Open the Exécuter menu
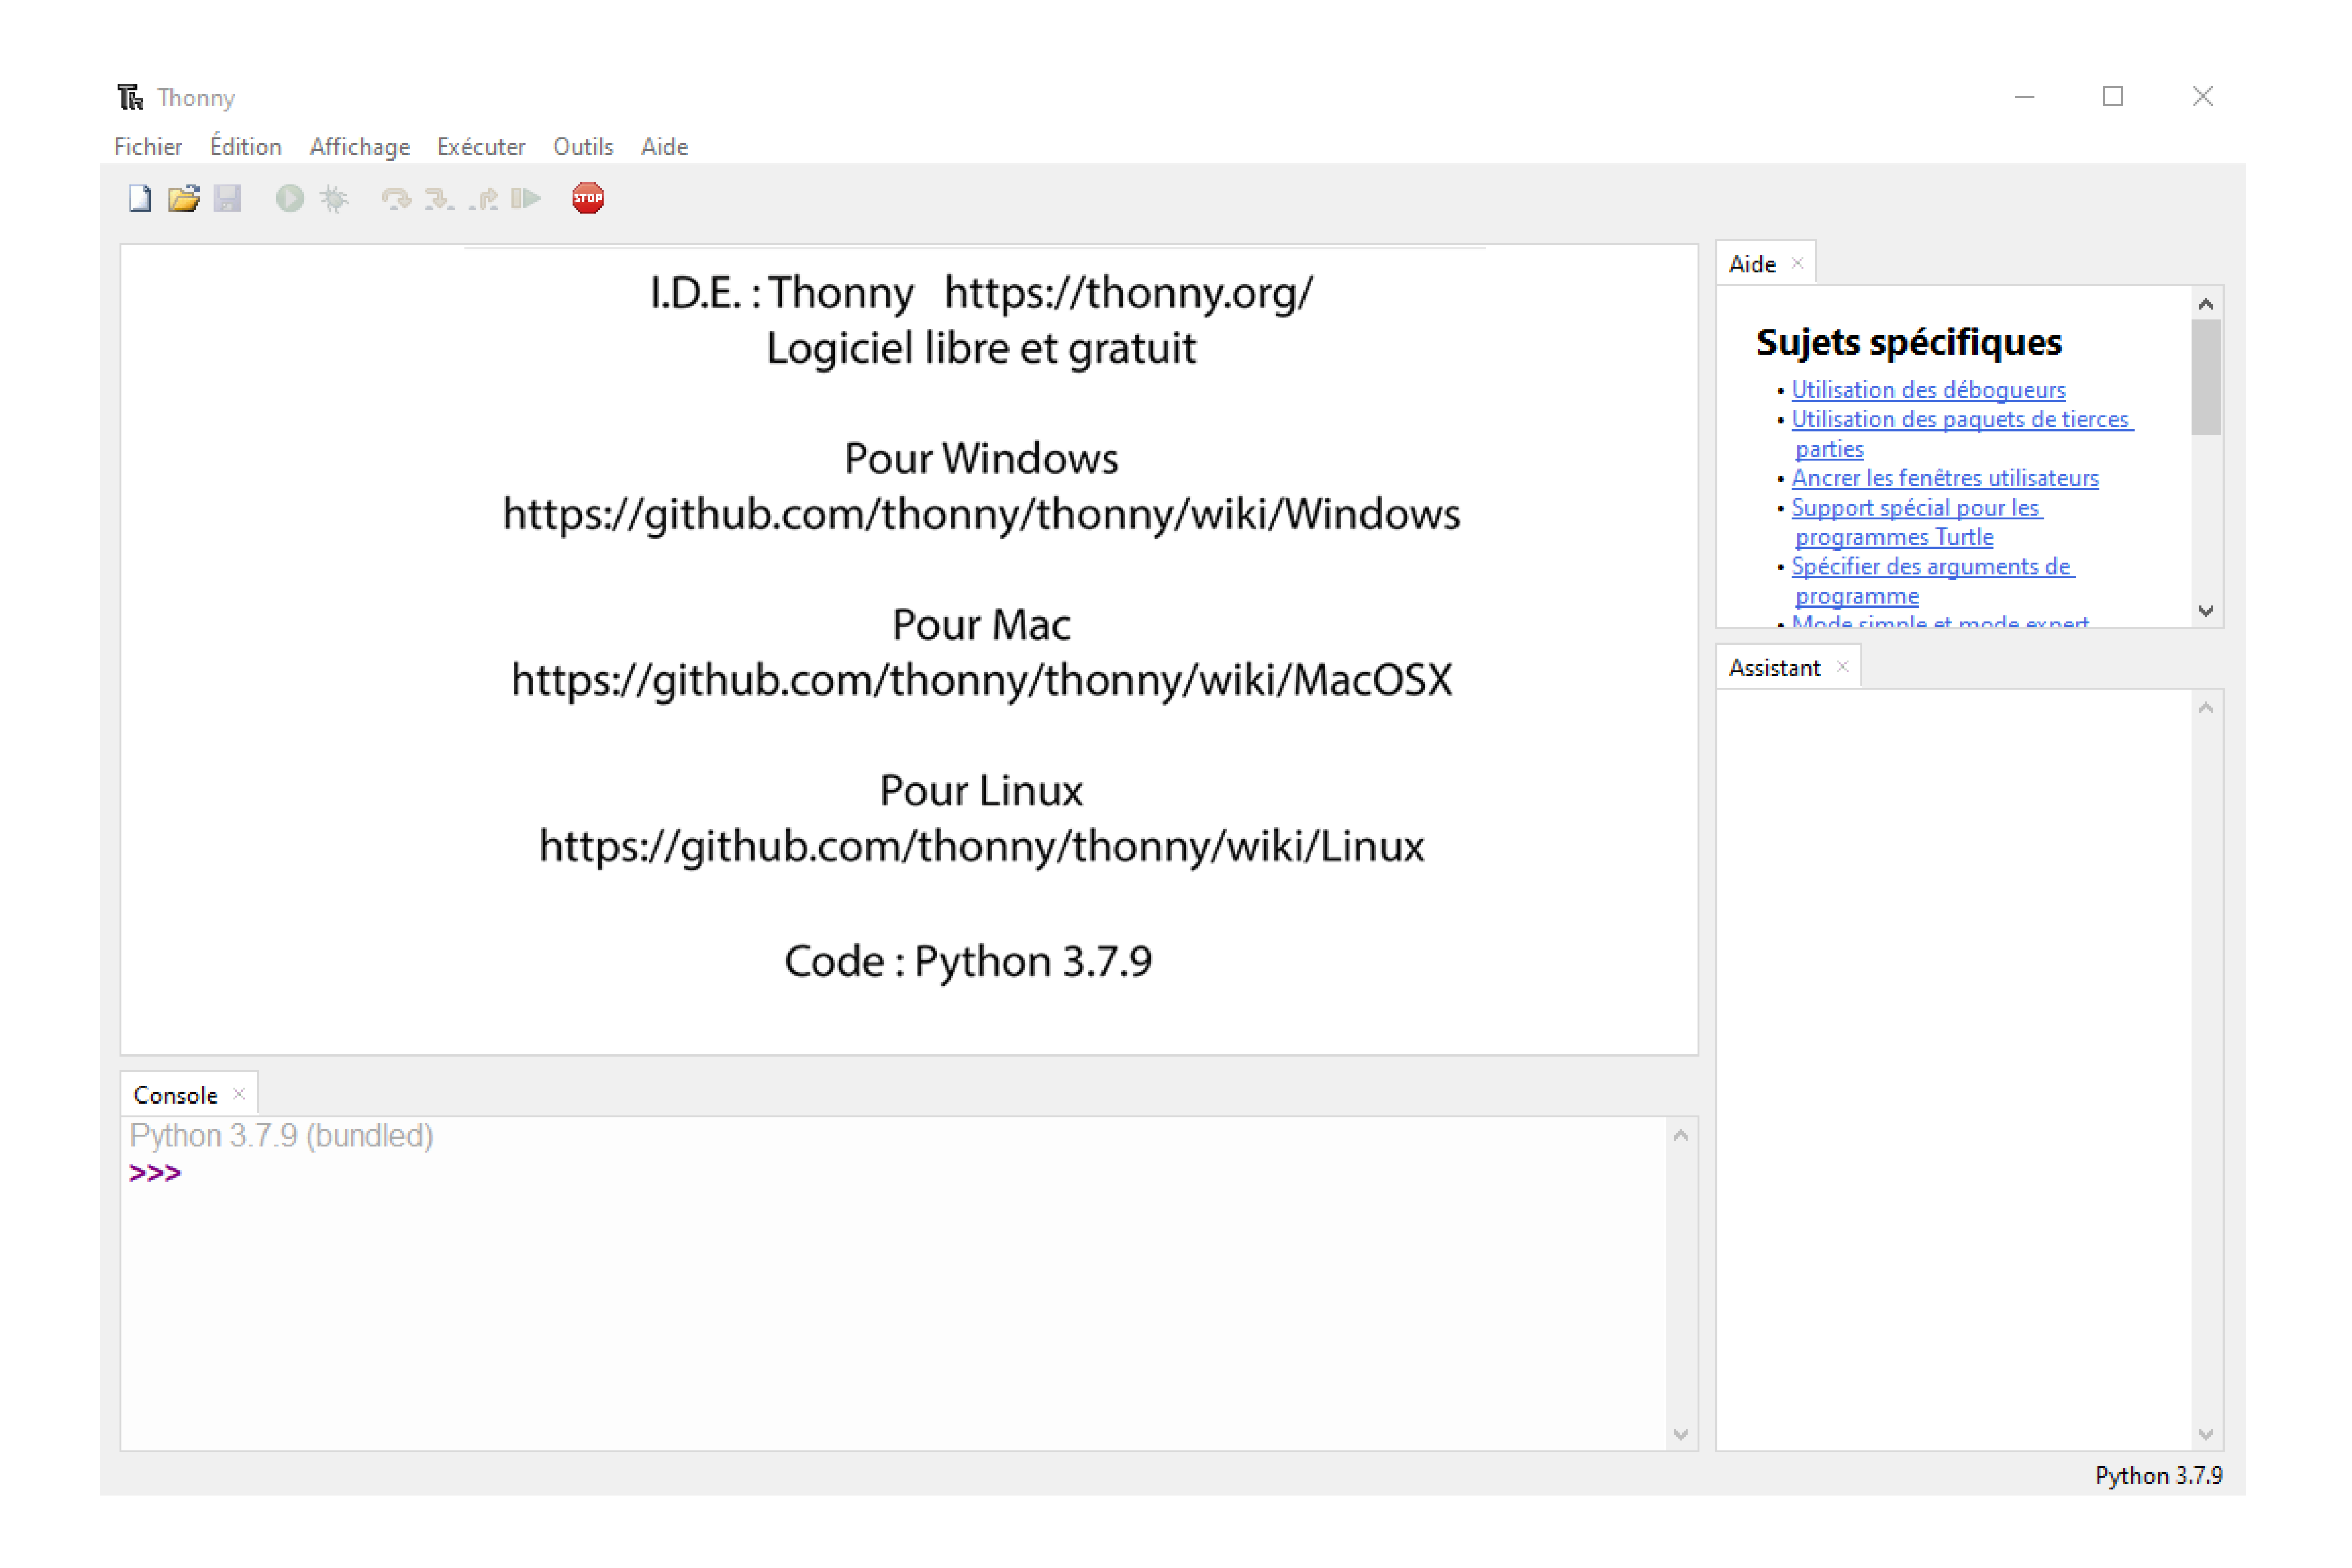 tap(481, 147)
